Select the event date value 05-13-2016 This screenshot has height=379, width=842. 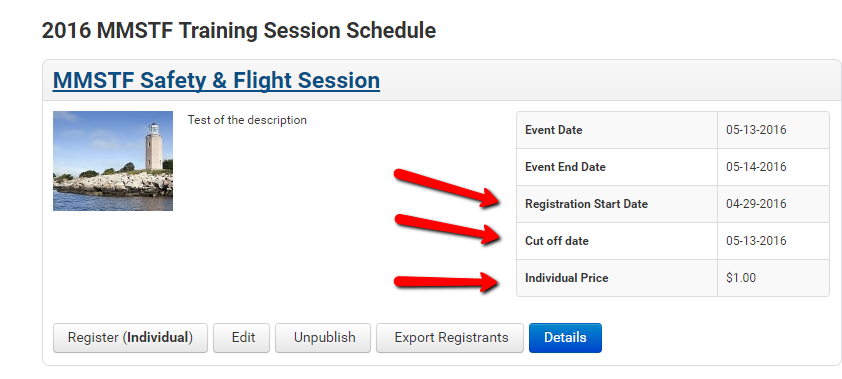click(756, 130)
